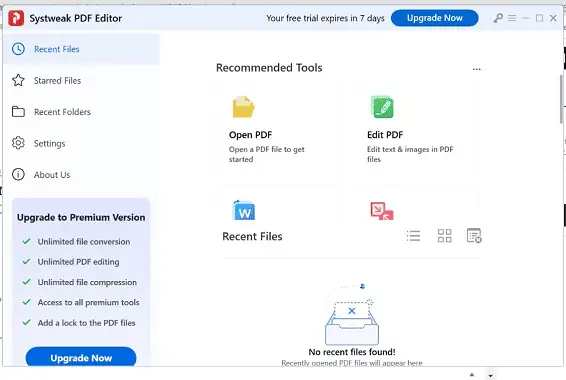Open Recommended Tools three-dot menu
The height and width of the screenshot is (380, 566).
(x=476, y=69)
